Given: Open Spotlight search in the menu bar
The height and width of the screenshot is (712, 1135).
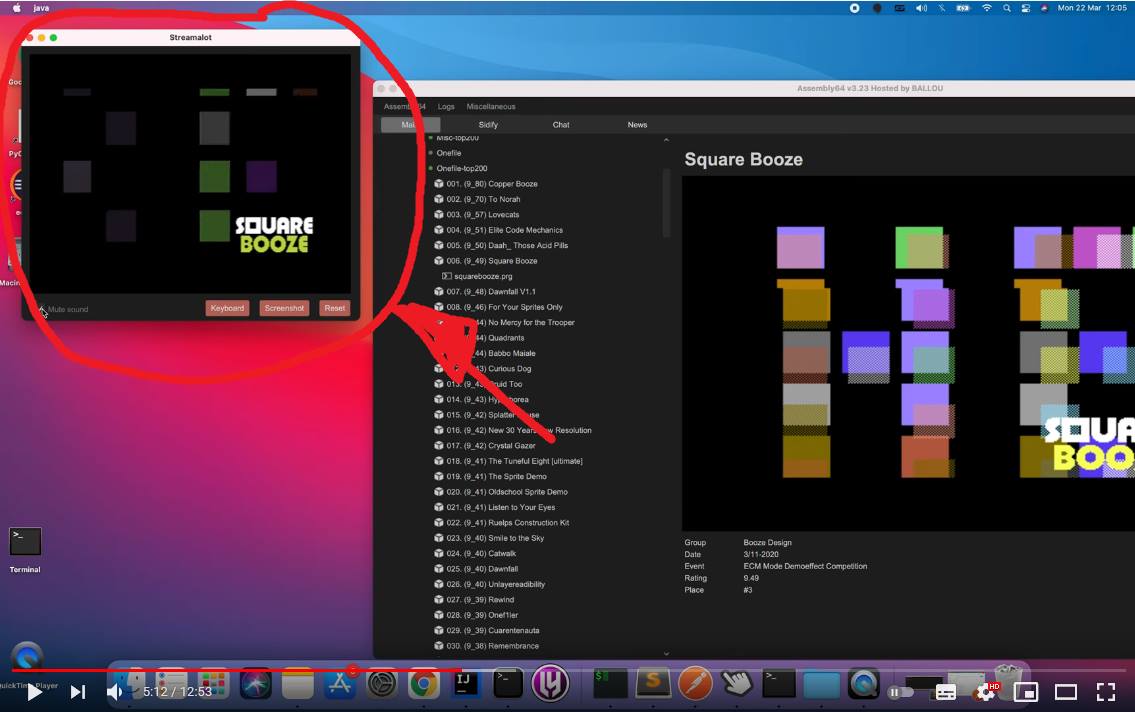Looking at the screenshot, I should click(1007, 8).
